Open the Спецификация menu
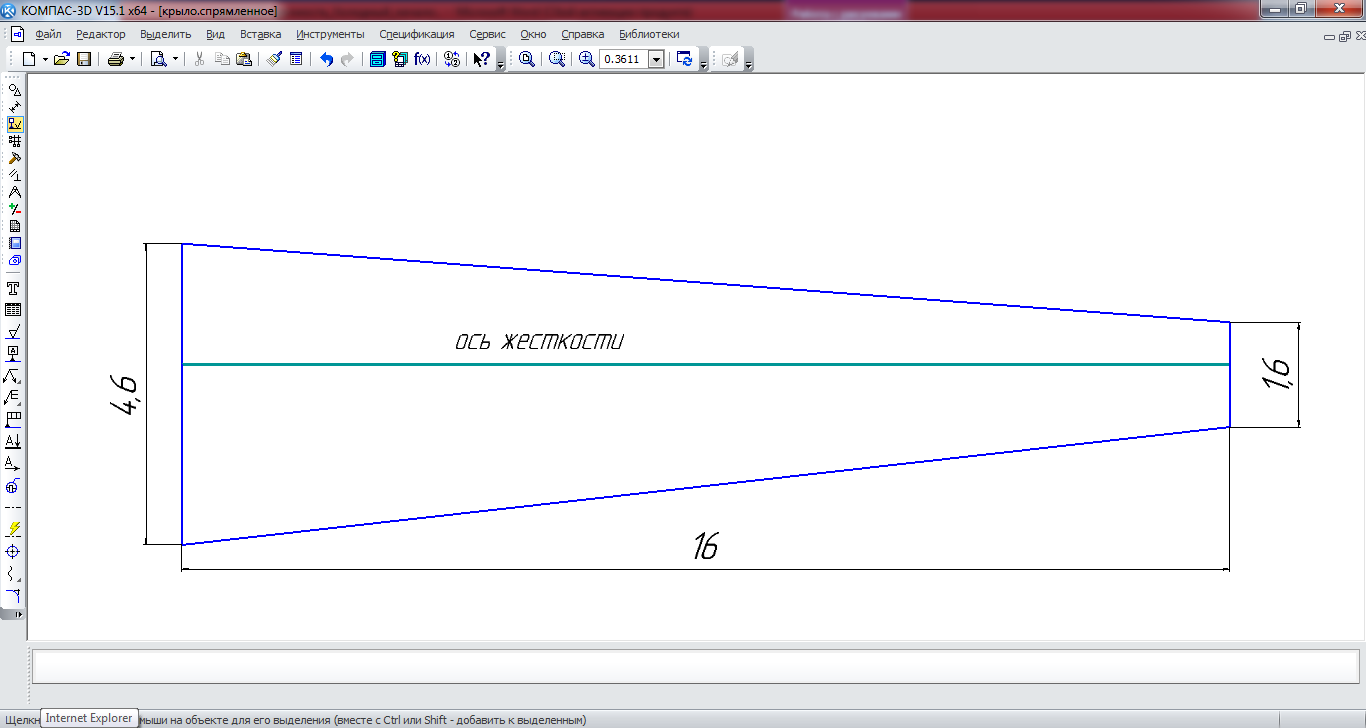The image size is (1366, 728). click(416, 34)
